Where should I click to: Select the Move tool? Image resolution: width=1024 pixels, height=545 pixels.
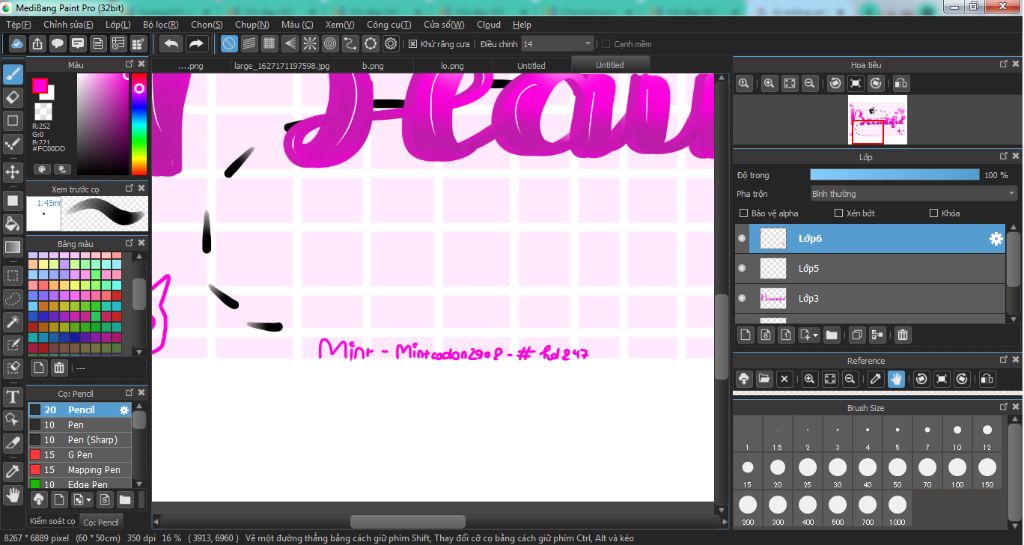12,172
